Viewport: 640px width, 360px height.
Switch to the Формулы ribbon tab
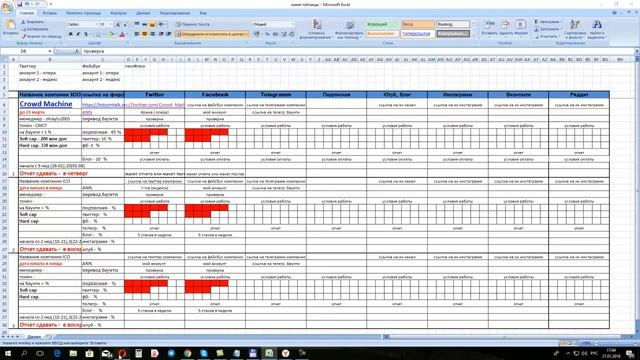(x=118, y=13)
